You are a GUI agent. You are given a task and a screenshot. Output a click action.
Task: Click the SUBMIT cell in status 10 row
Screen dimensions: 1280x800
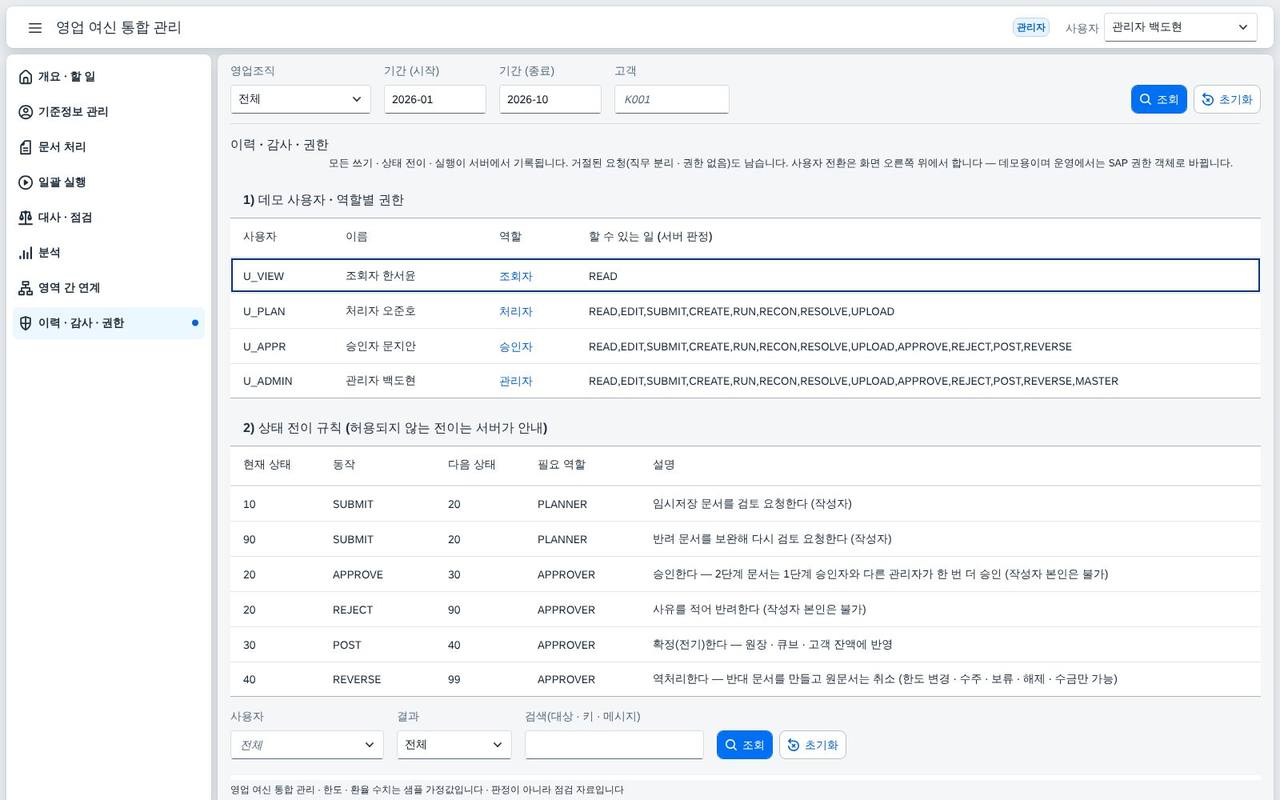pos(353,504)
